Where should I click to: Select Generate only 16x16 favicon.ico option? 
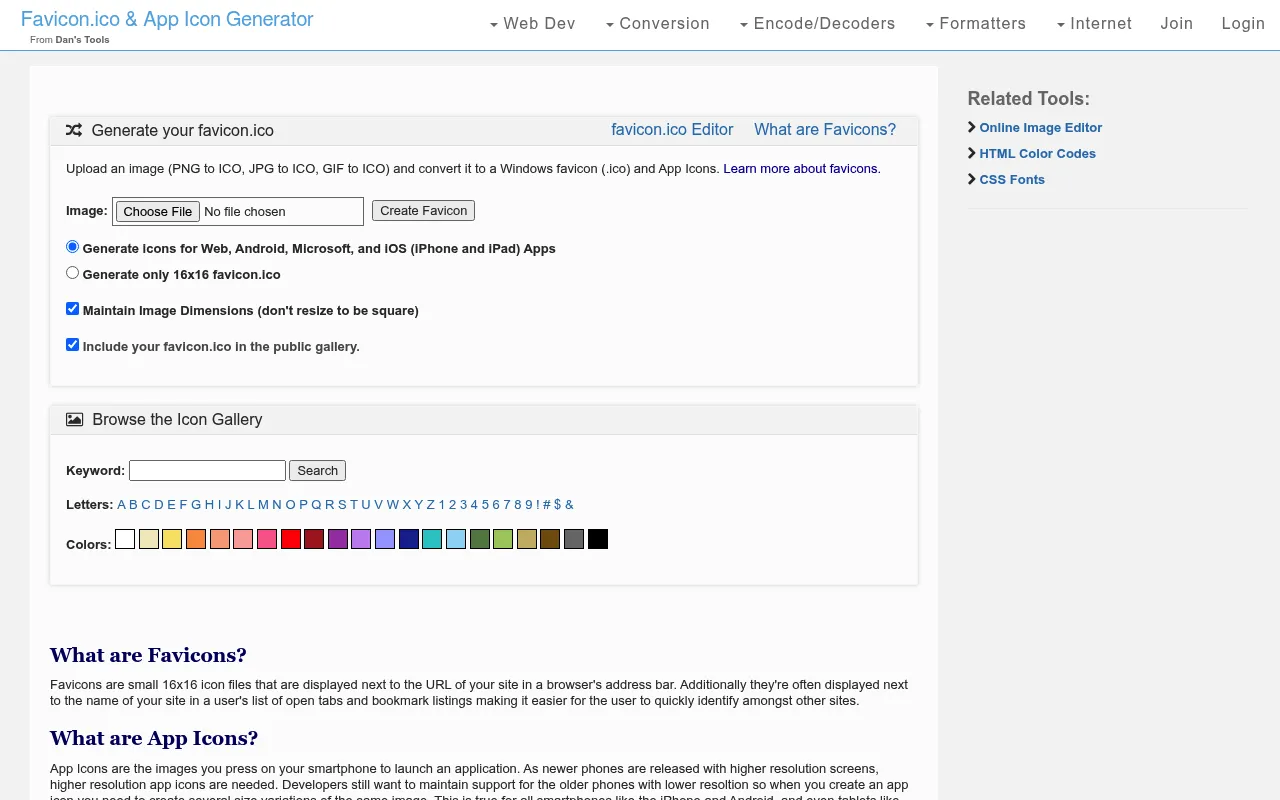point(72,273)
